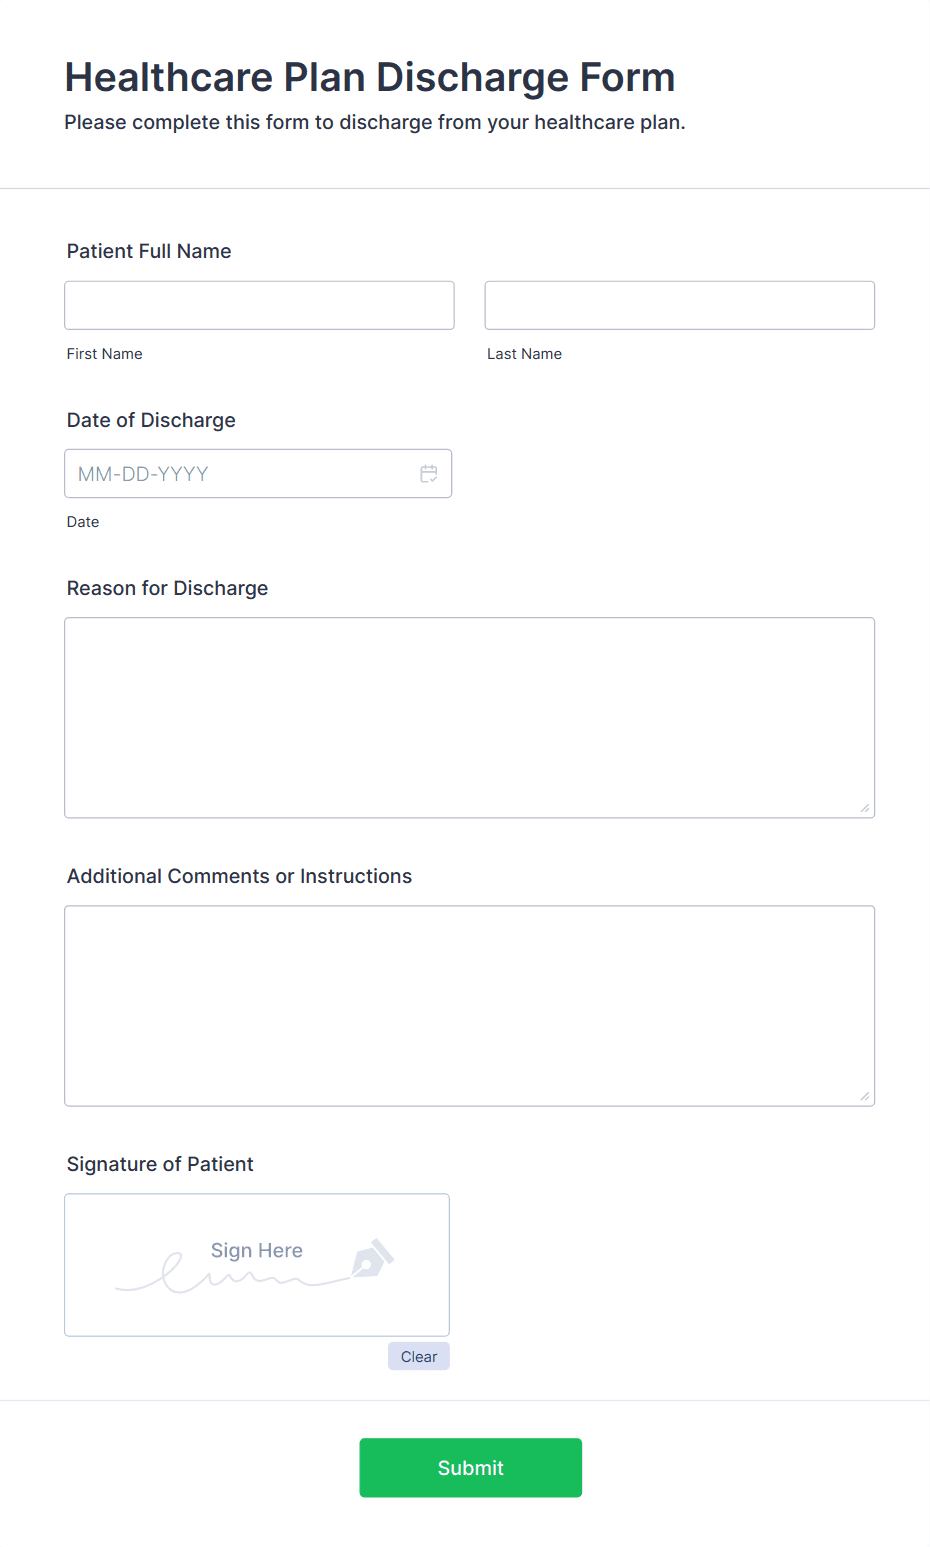The image size is (930, 1547).
Task: Click the Clear button below signature
Action: (418, 1356)
